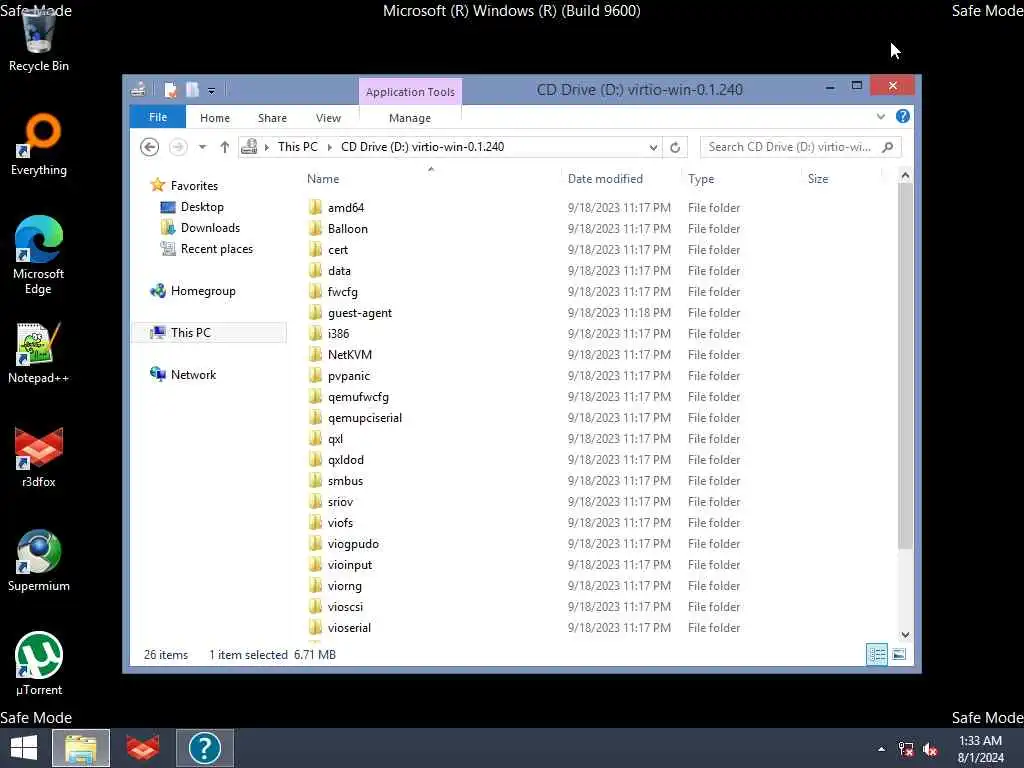Switch to large icons view layout
Screen dimensions: 1024x768
point(899,654)
